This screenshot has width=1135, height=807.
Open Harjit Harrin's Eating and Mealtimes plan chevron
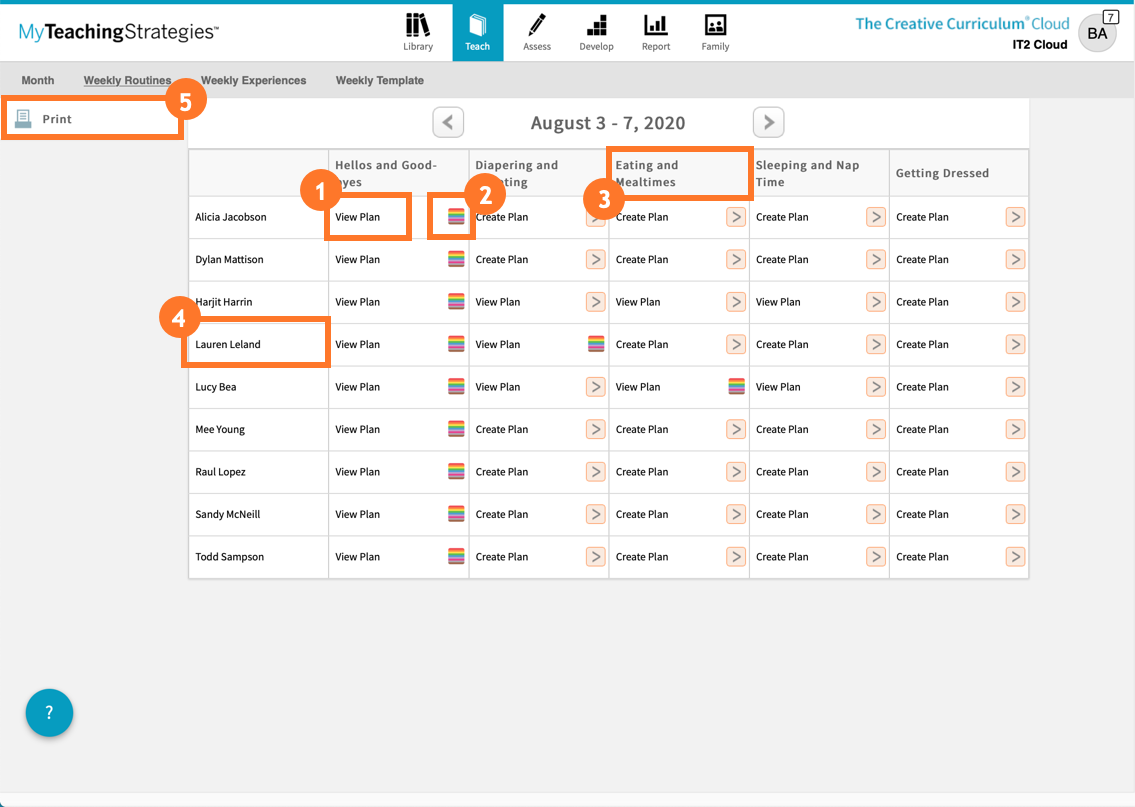tap(736, 301)
